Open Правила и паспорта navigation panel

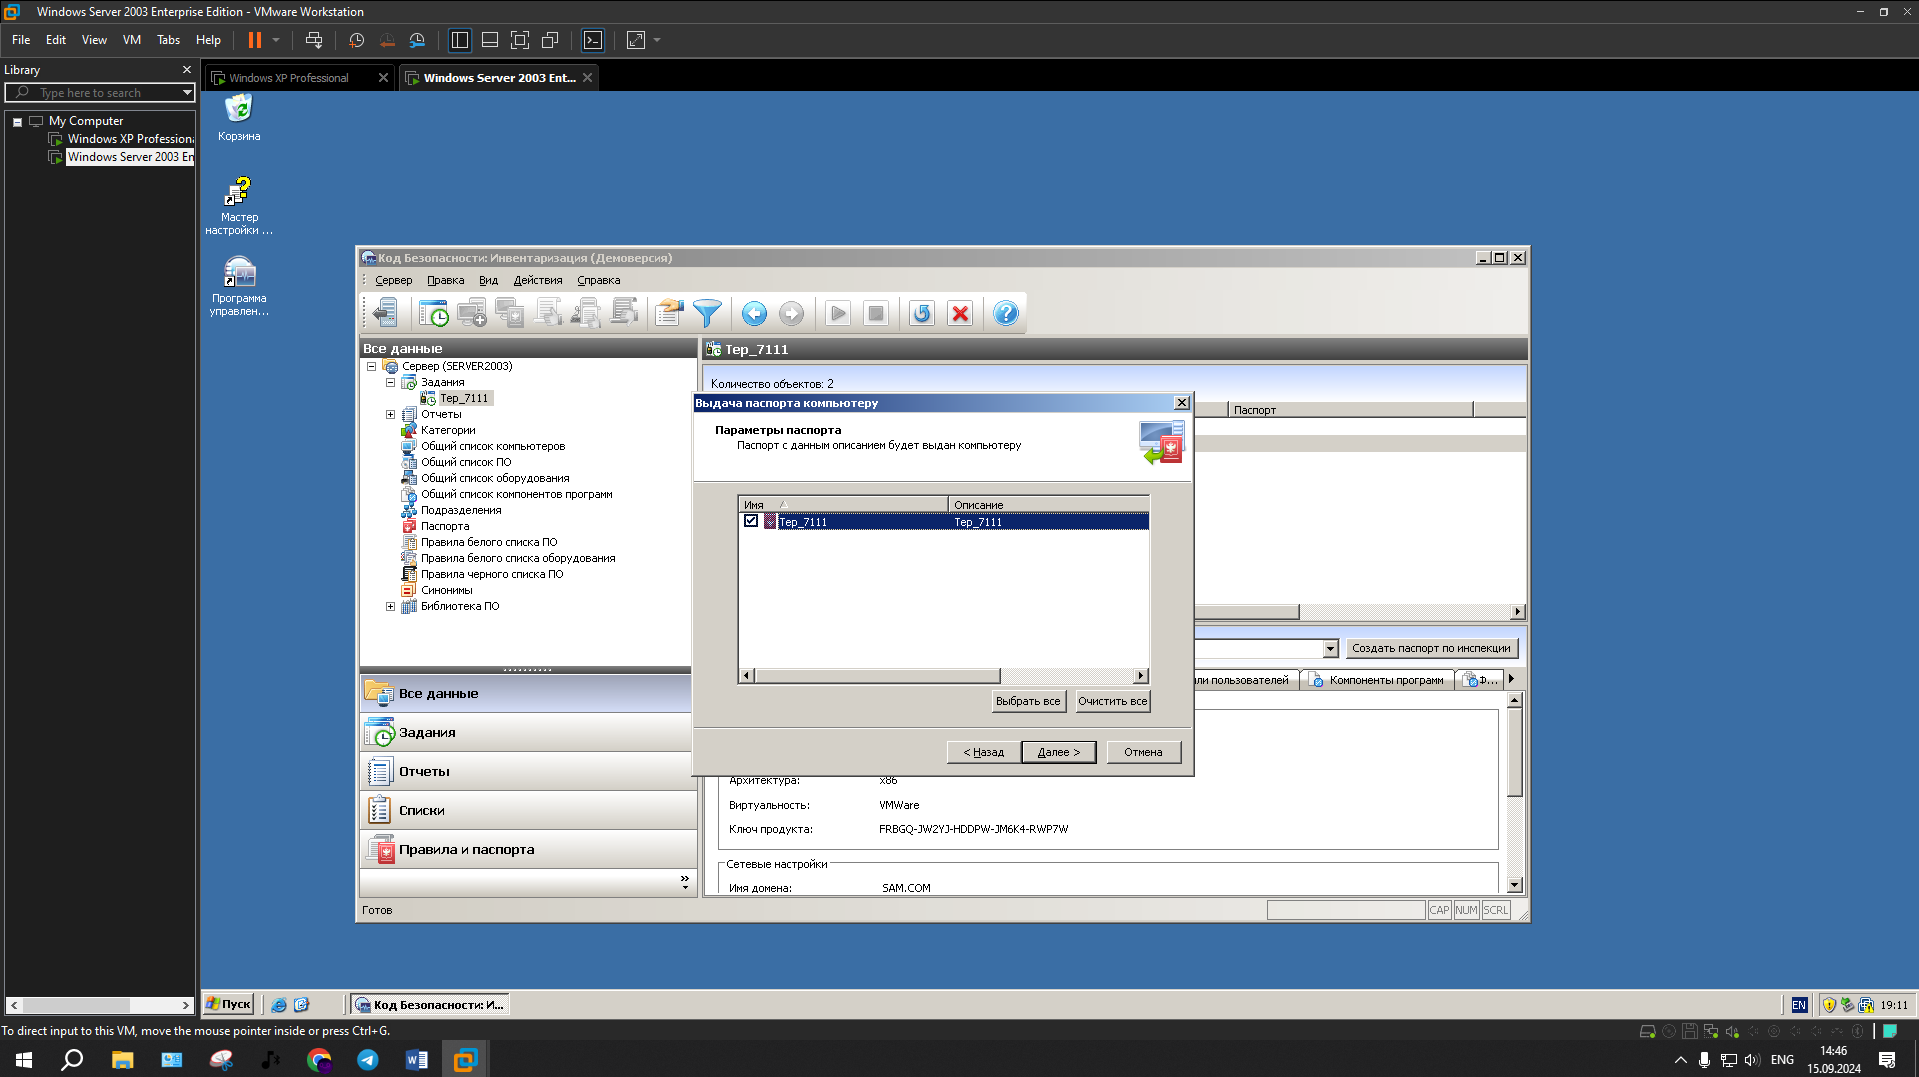pyautogui.click(x=527, y=850)
